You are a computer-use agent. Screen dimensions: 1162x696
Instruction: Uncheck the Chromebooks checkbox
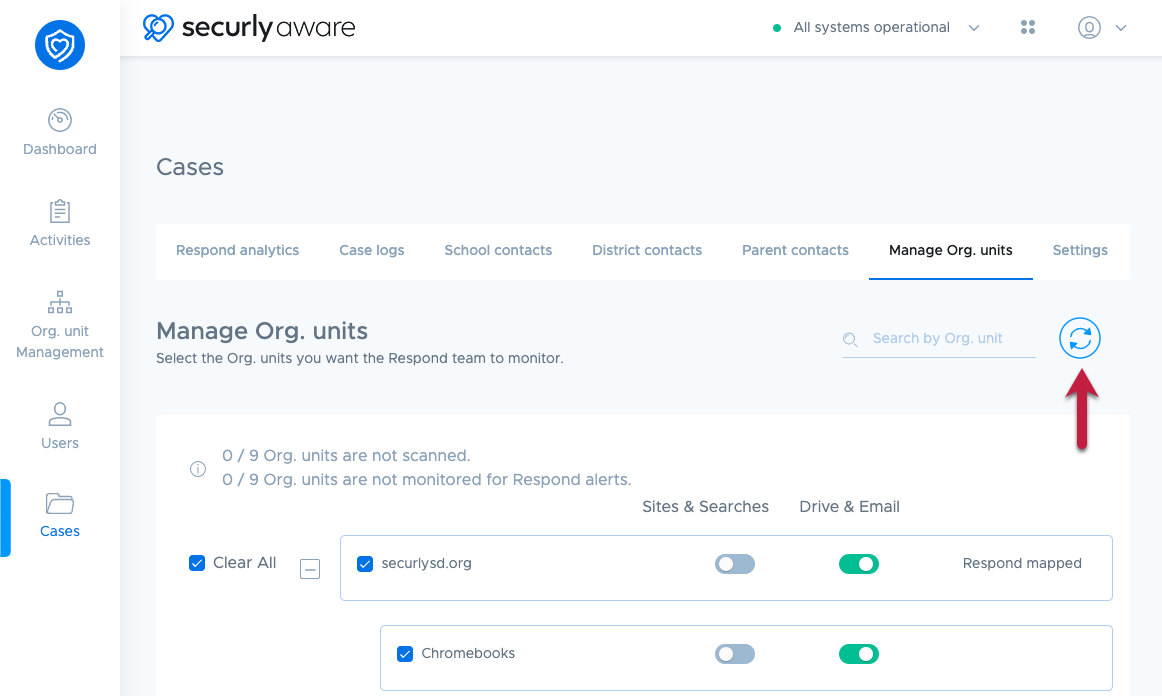(x=405, y=654)
